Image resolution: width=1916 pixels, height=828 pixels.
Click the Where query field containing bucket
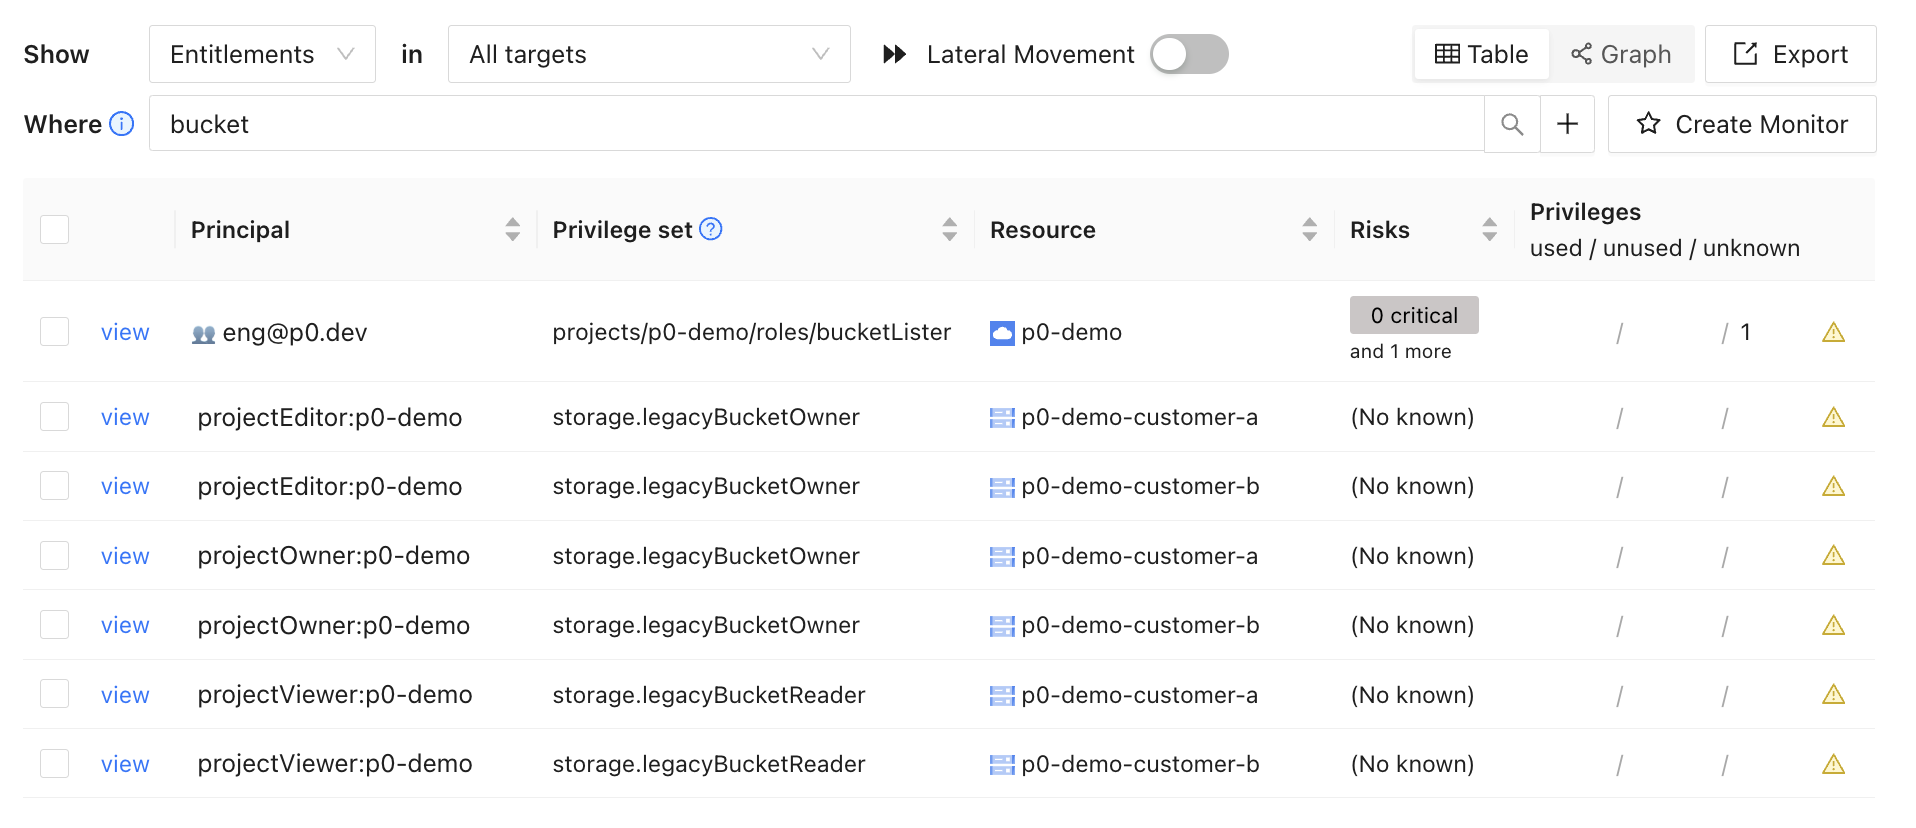click(x=815, y=124)
